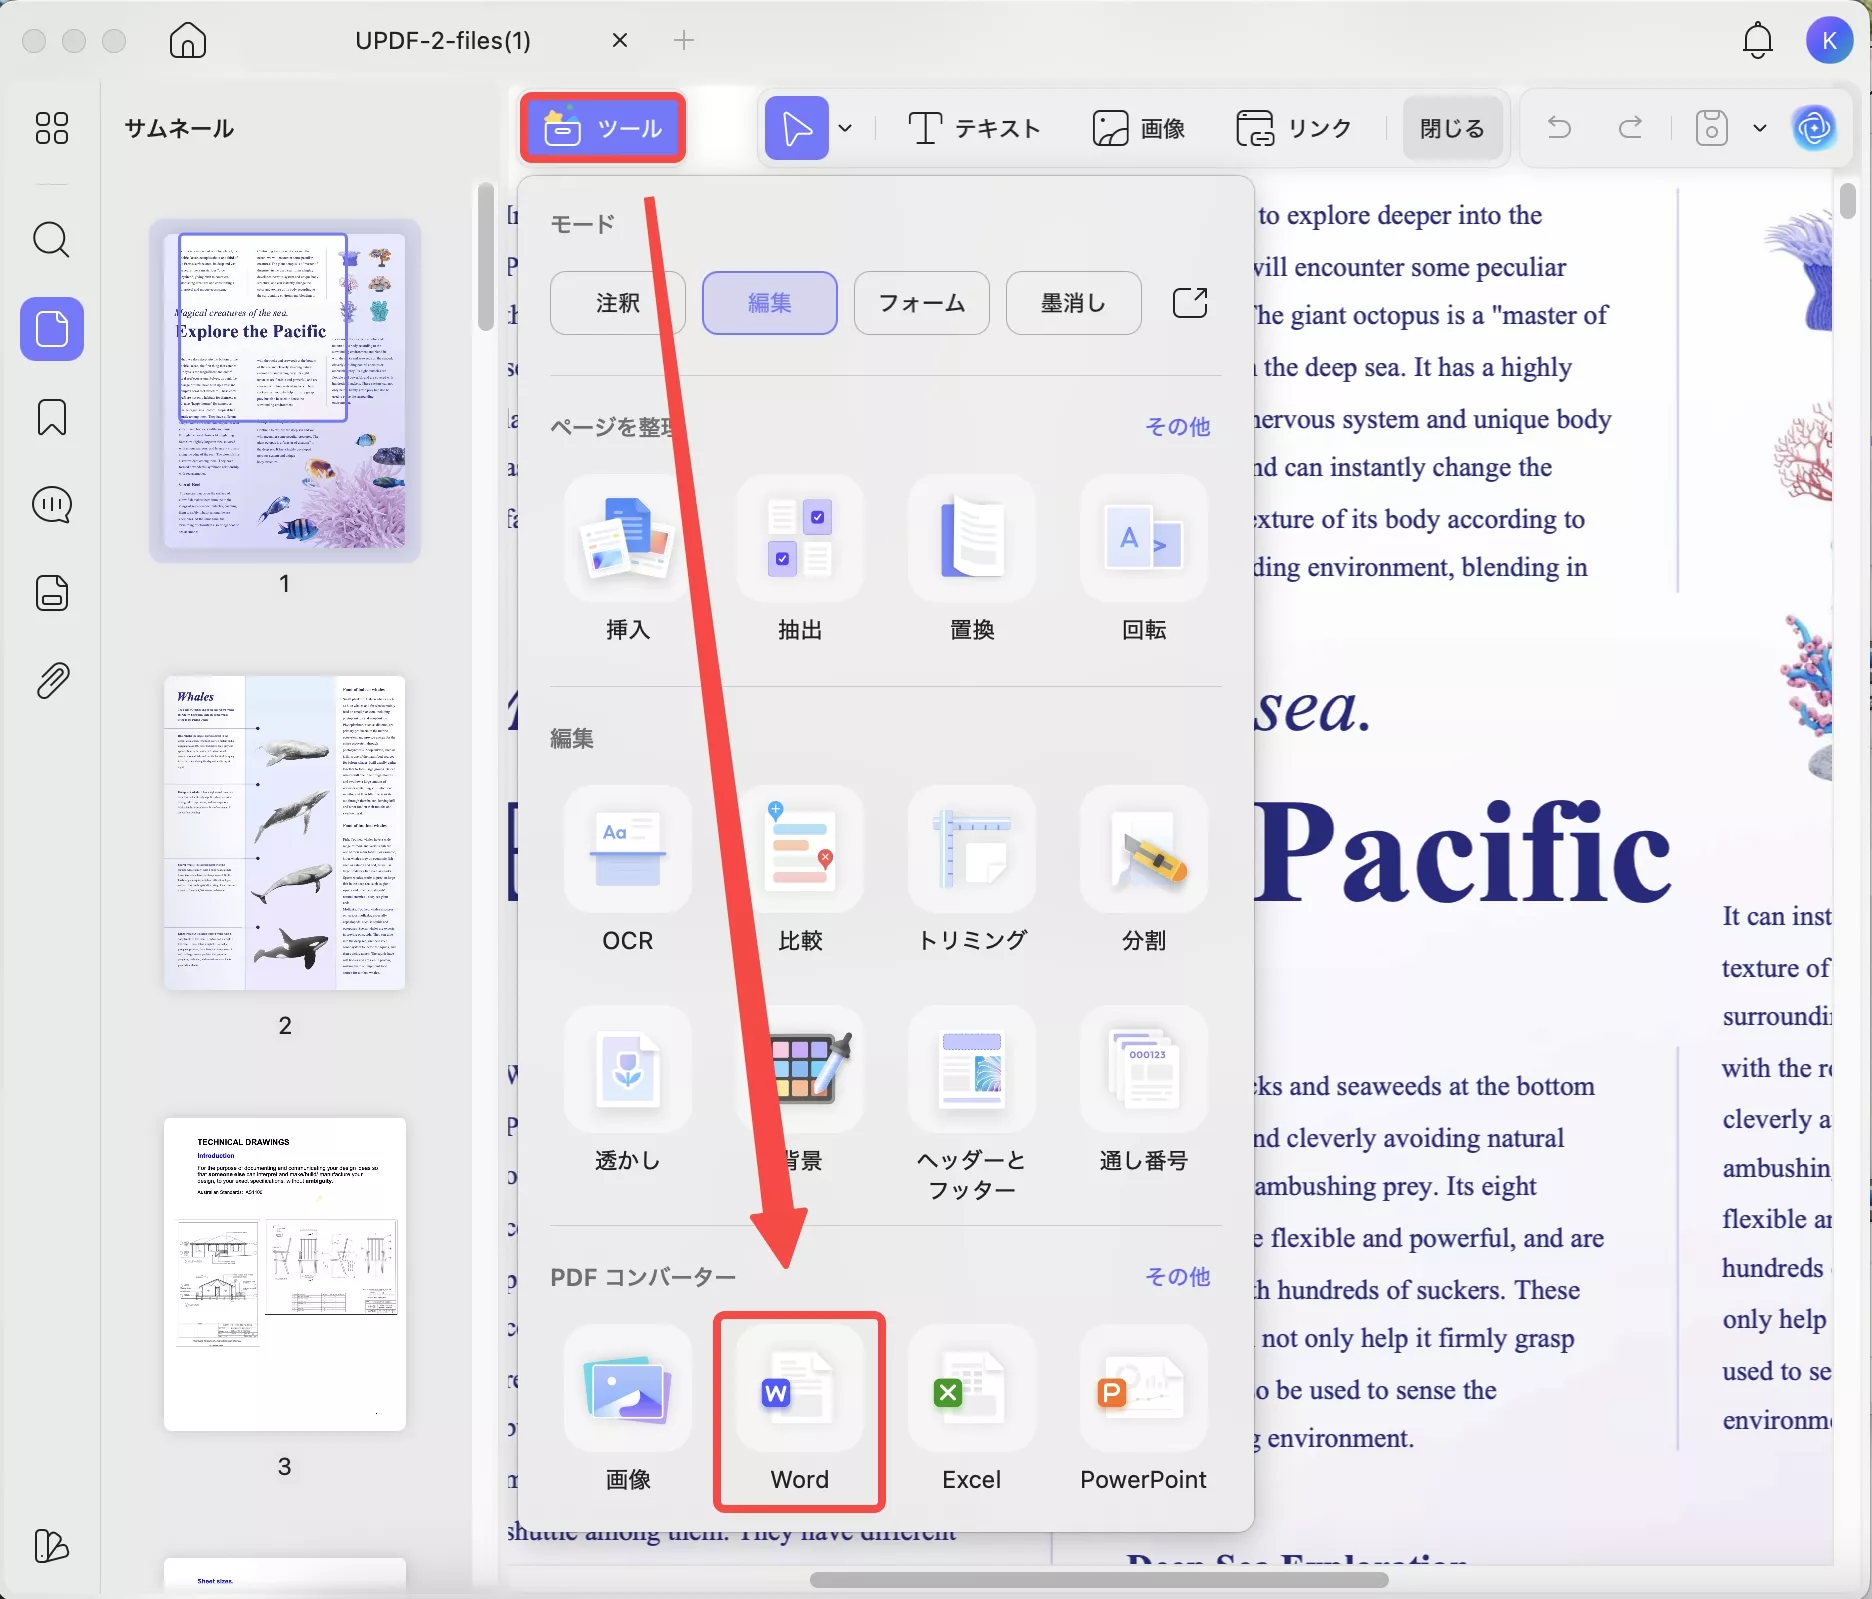
Task: Select the Link (リンク) tool
Action: pos(1294,128)
